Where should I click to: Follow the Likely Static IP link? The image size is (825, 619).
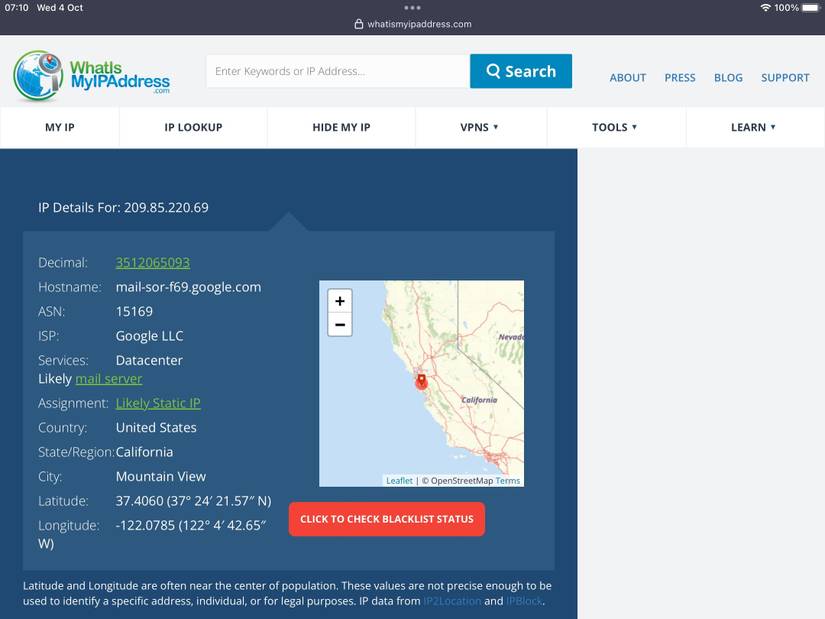(157, 403)
